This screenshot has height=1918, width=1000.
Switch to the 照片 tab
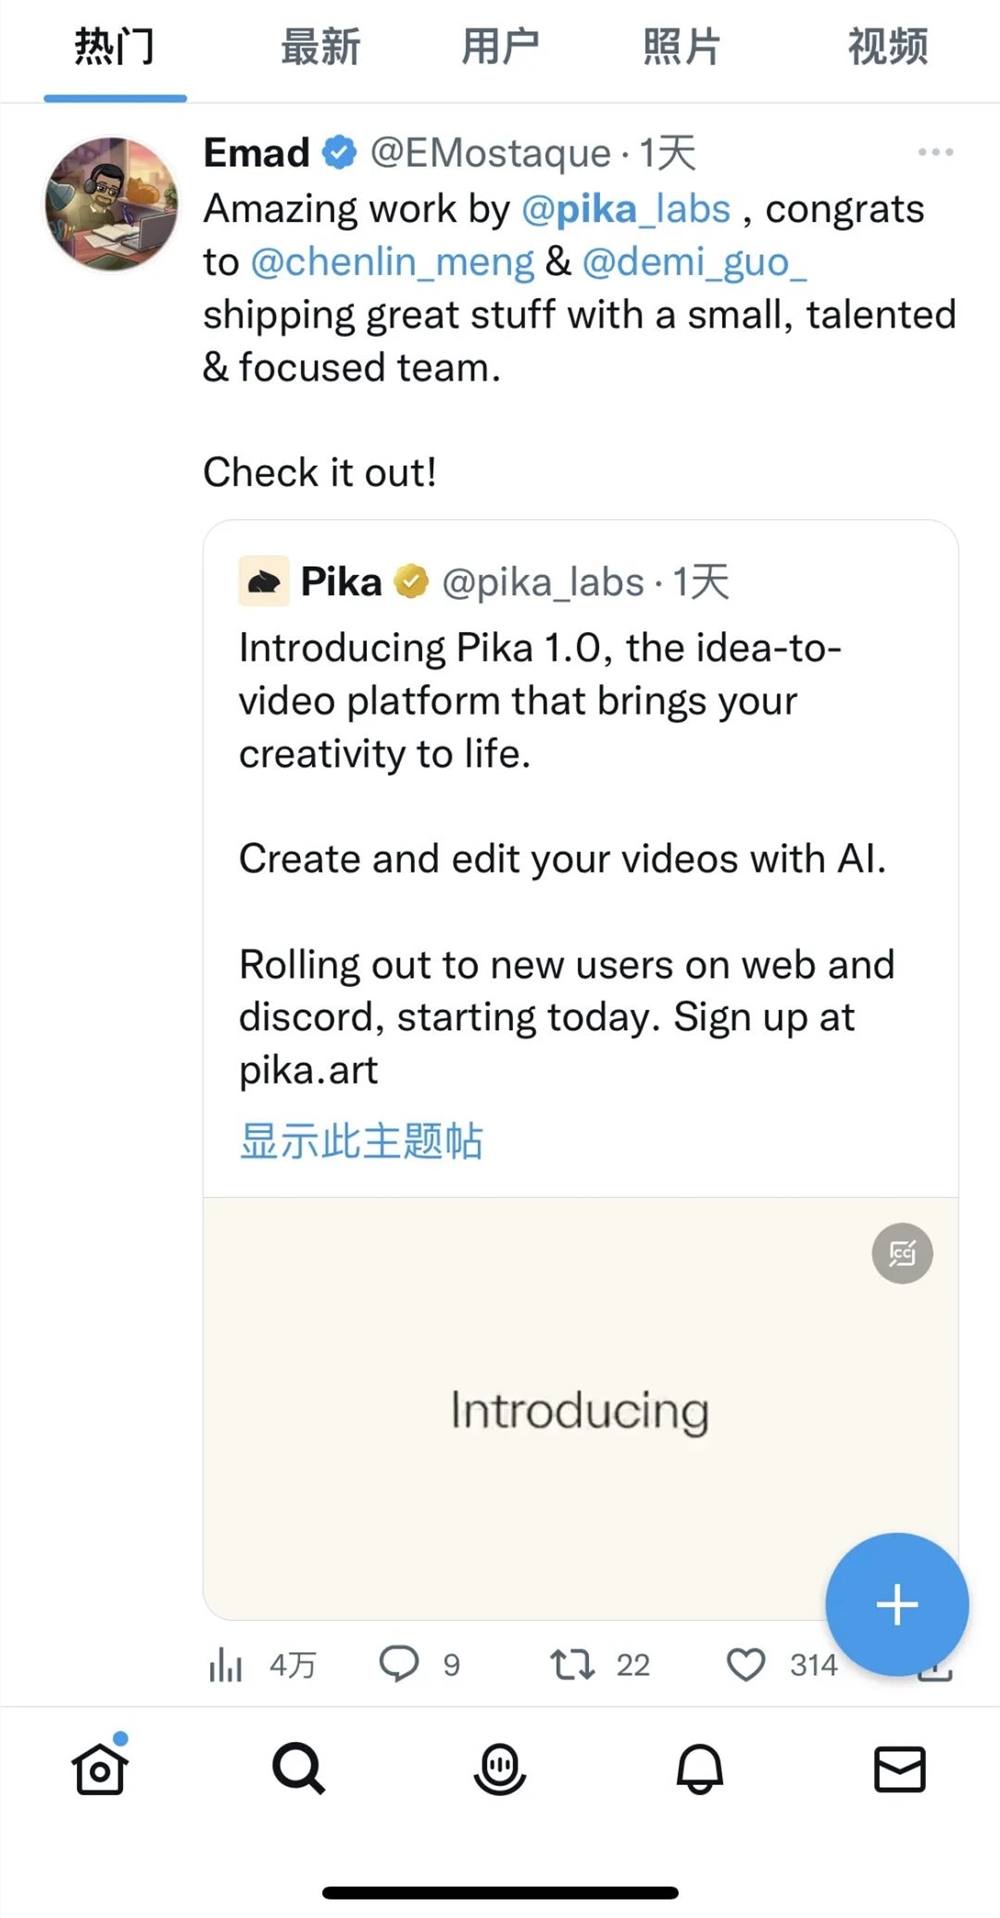click(x=681, y=47)
